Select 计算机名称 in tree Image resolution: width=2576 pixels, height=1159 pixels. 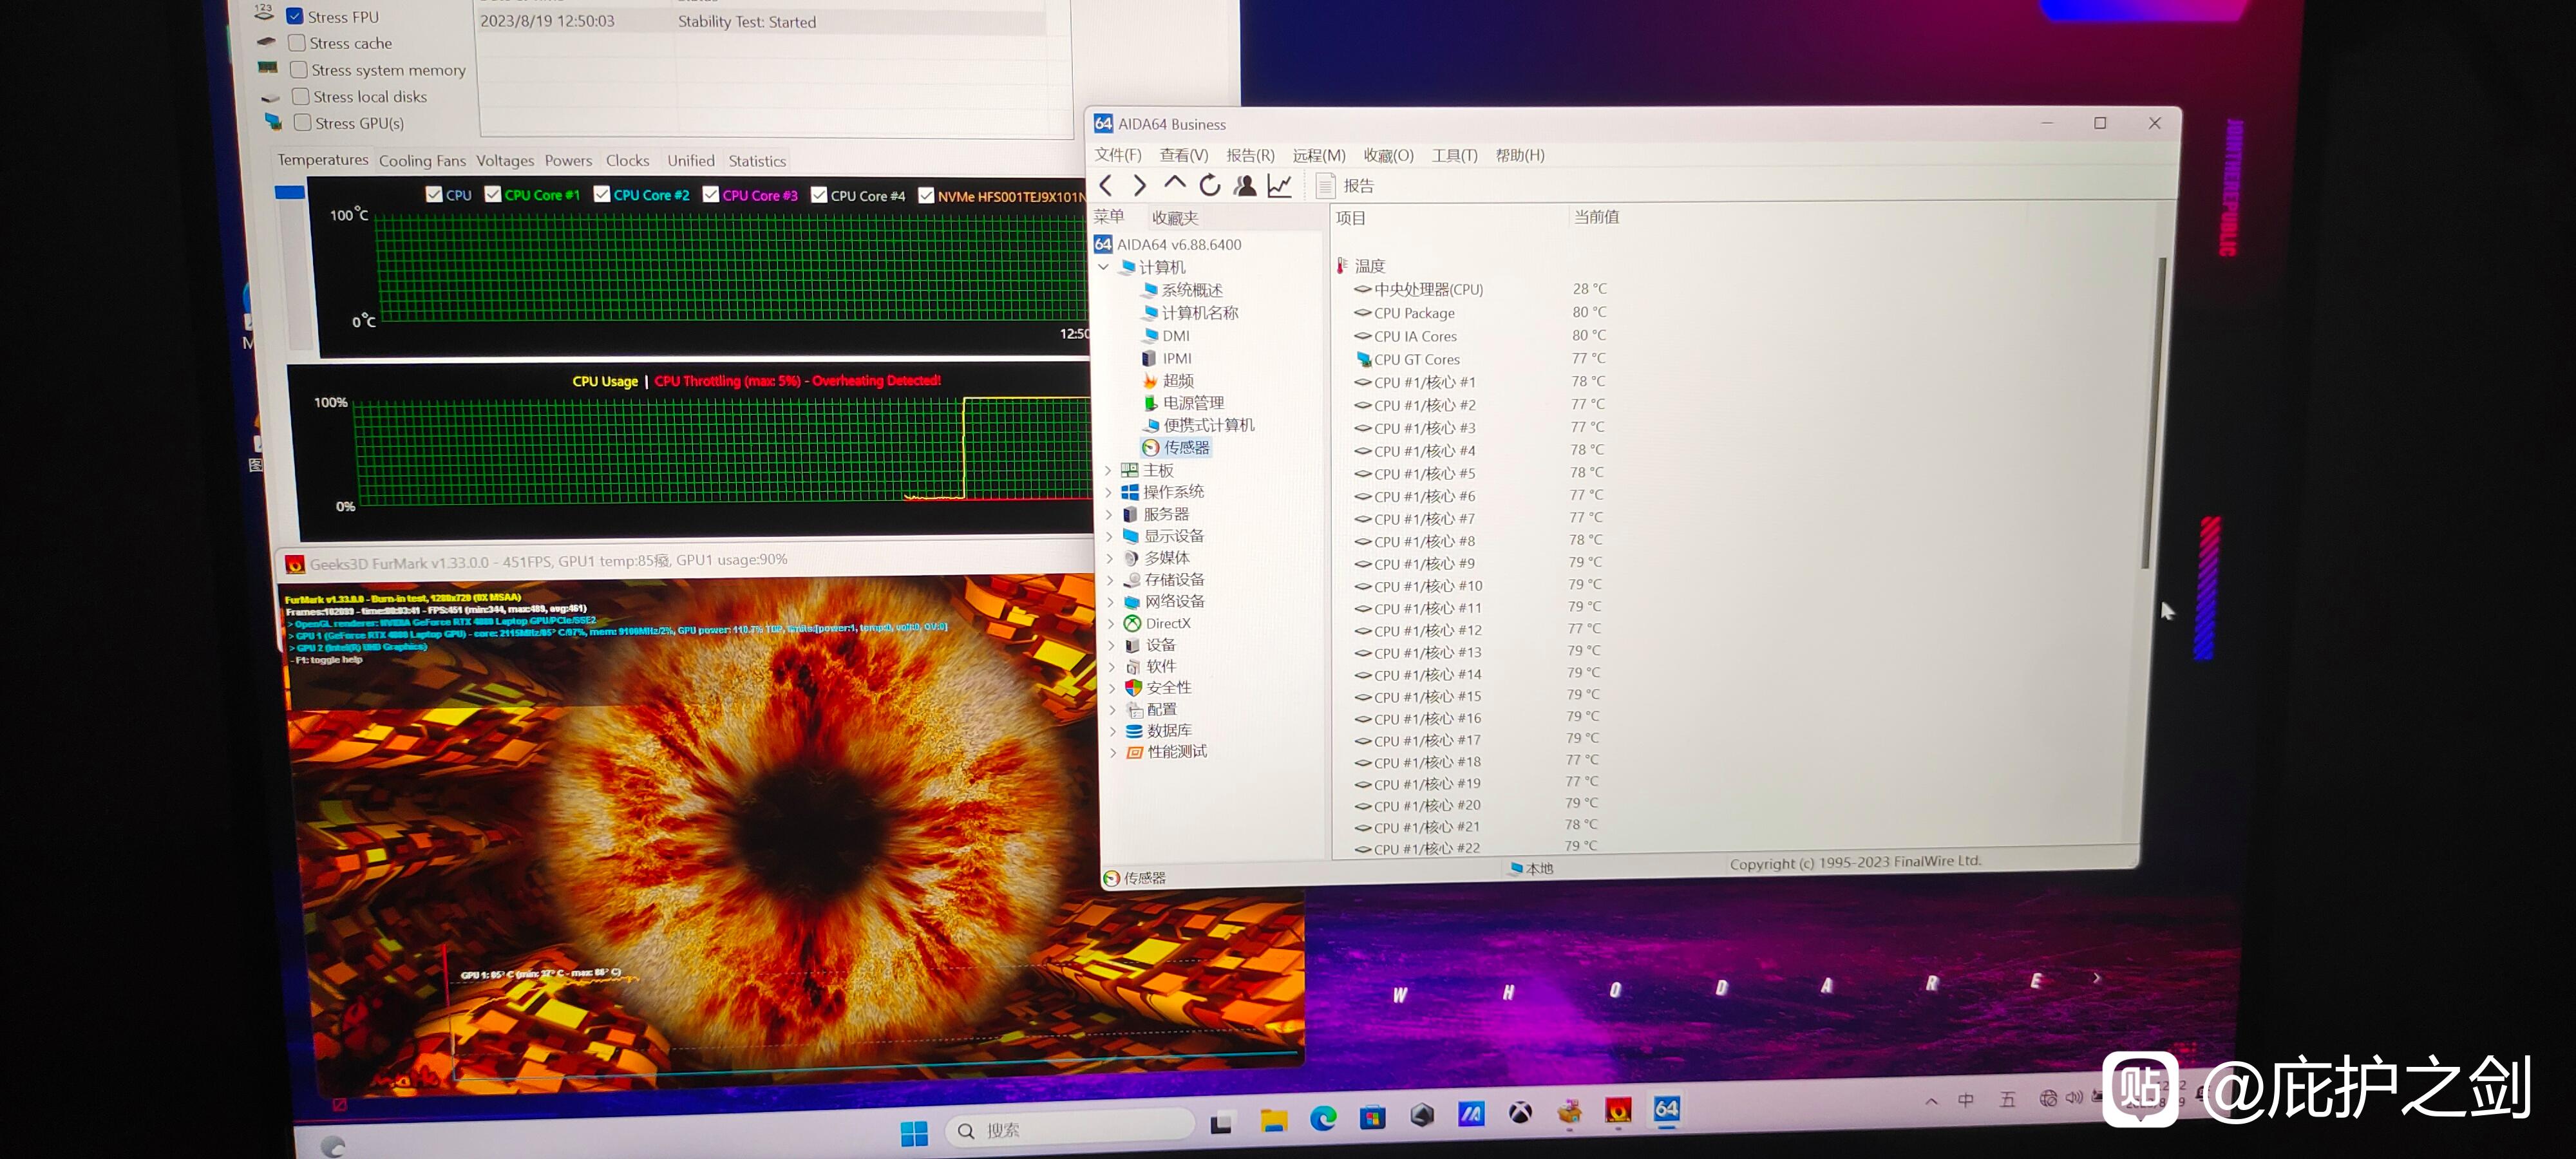[1190, 313]
